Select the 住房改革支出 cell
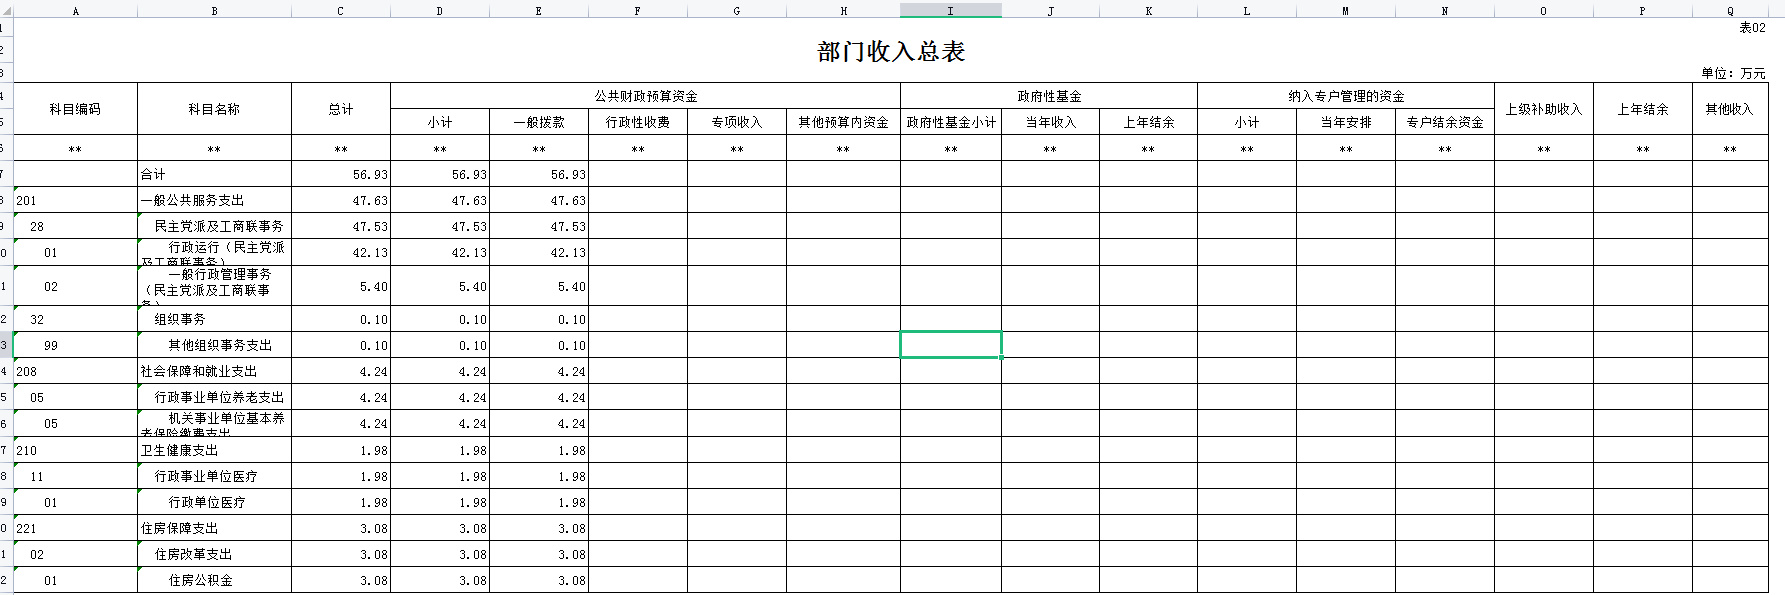 point(214,554)
